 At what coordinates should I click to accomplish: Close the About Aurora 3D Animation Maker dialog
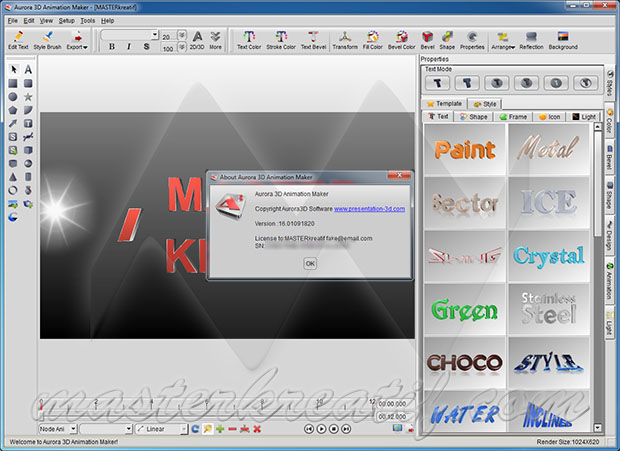400,175
